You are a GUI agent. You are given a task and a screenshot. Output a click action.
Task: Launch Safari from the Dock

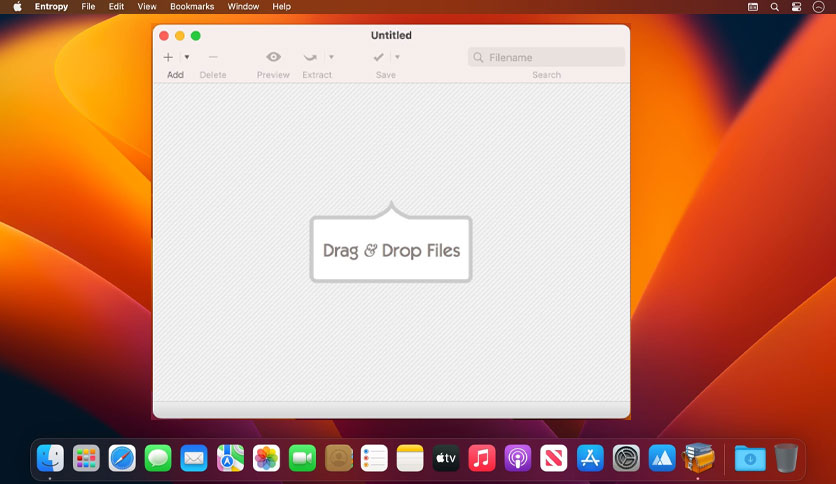(x=122, y=458)
